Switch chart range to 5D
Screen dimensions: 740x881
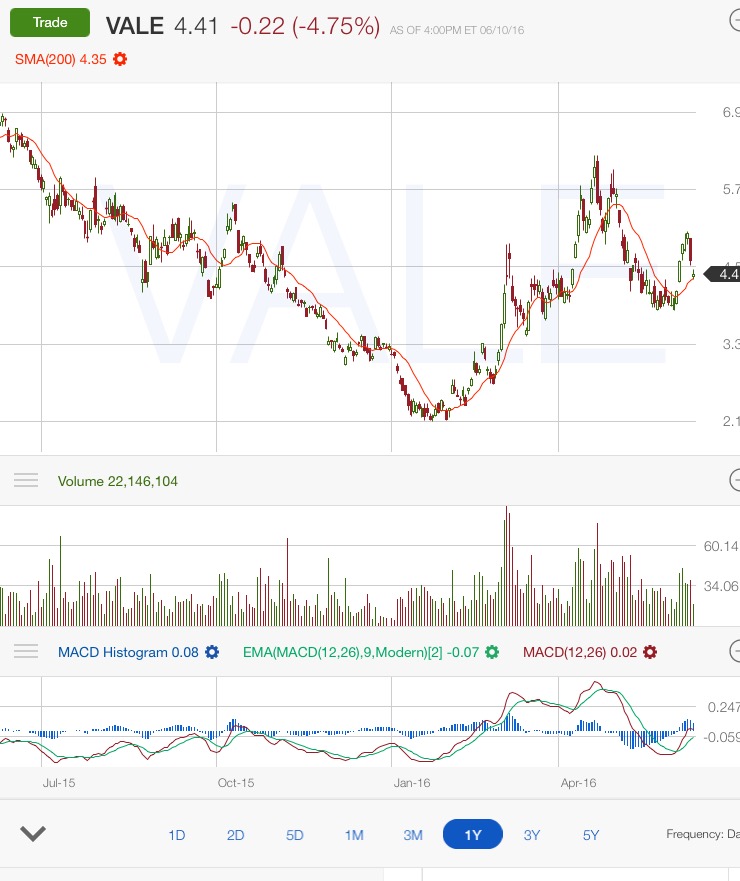295,835
